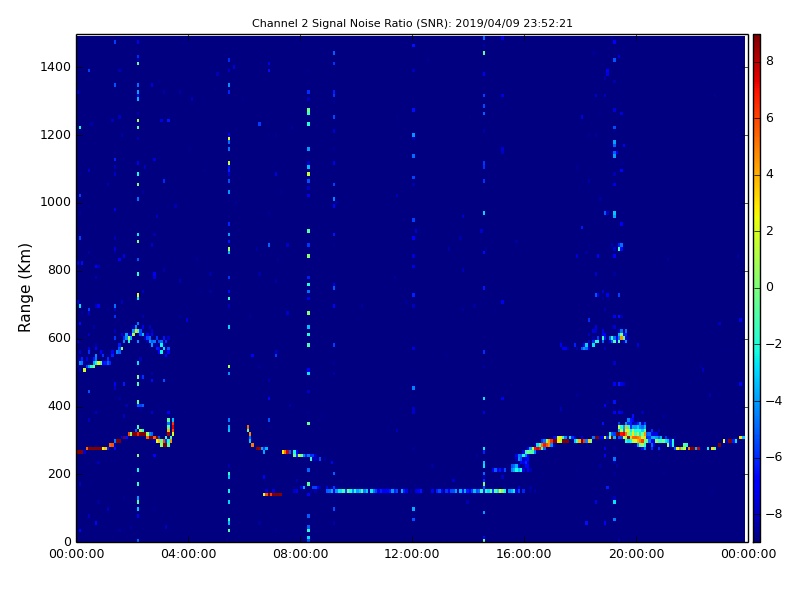
Task: Click the plot title with timestamp 23:52:21
Action: 412,23
